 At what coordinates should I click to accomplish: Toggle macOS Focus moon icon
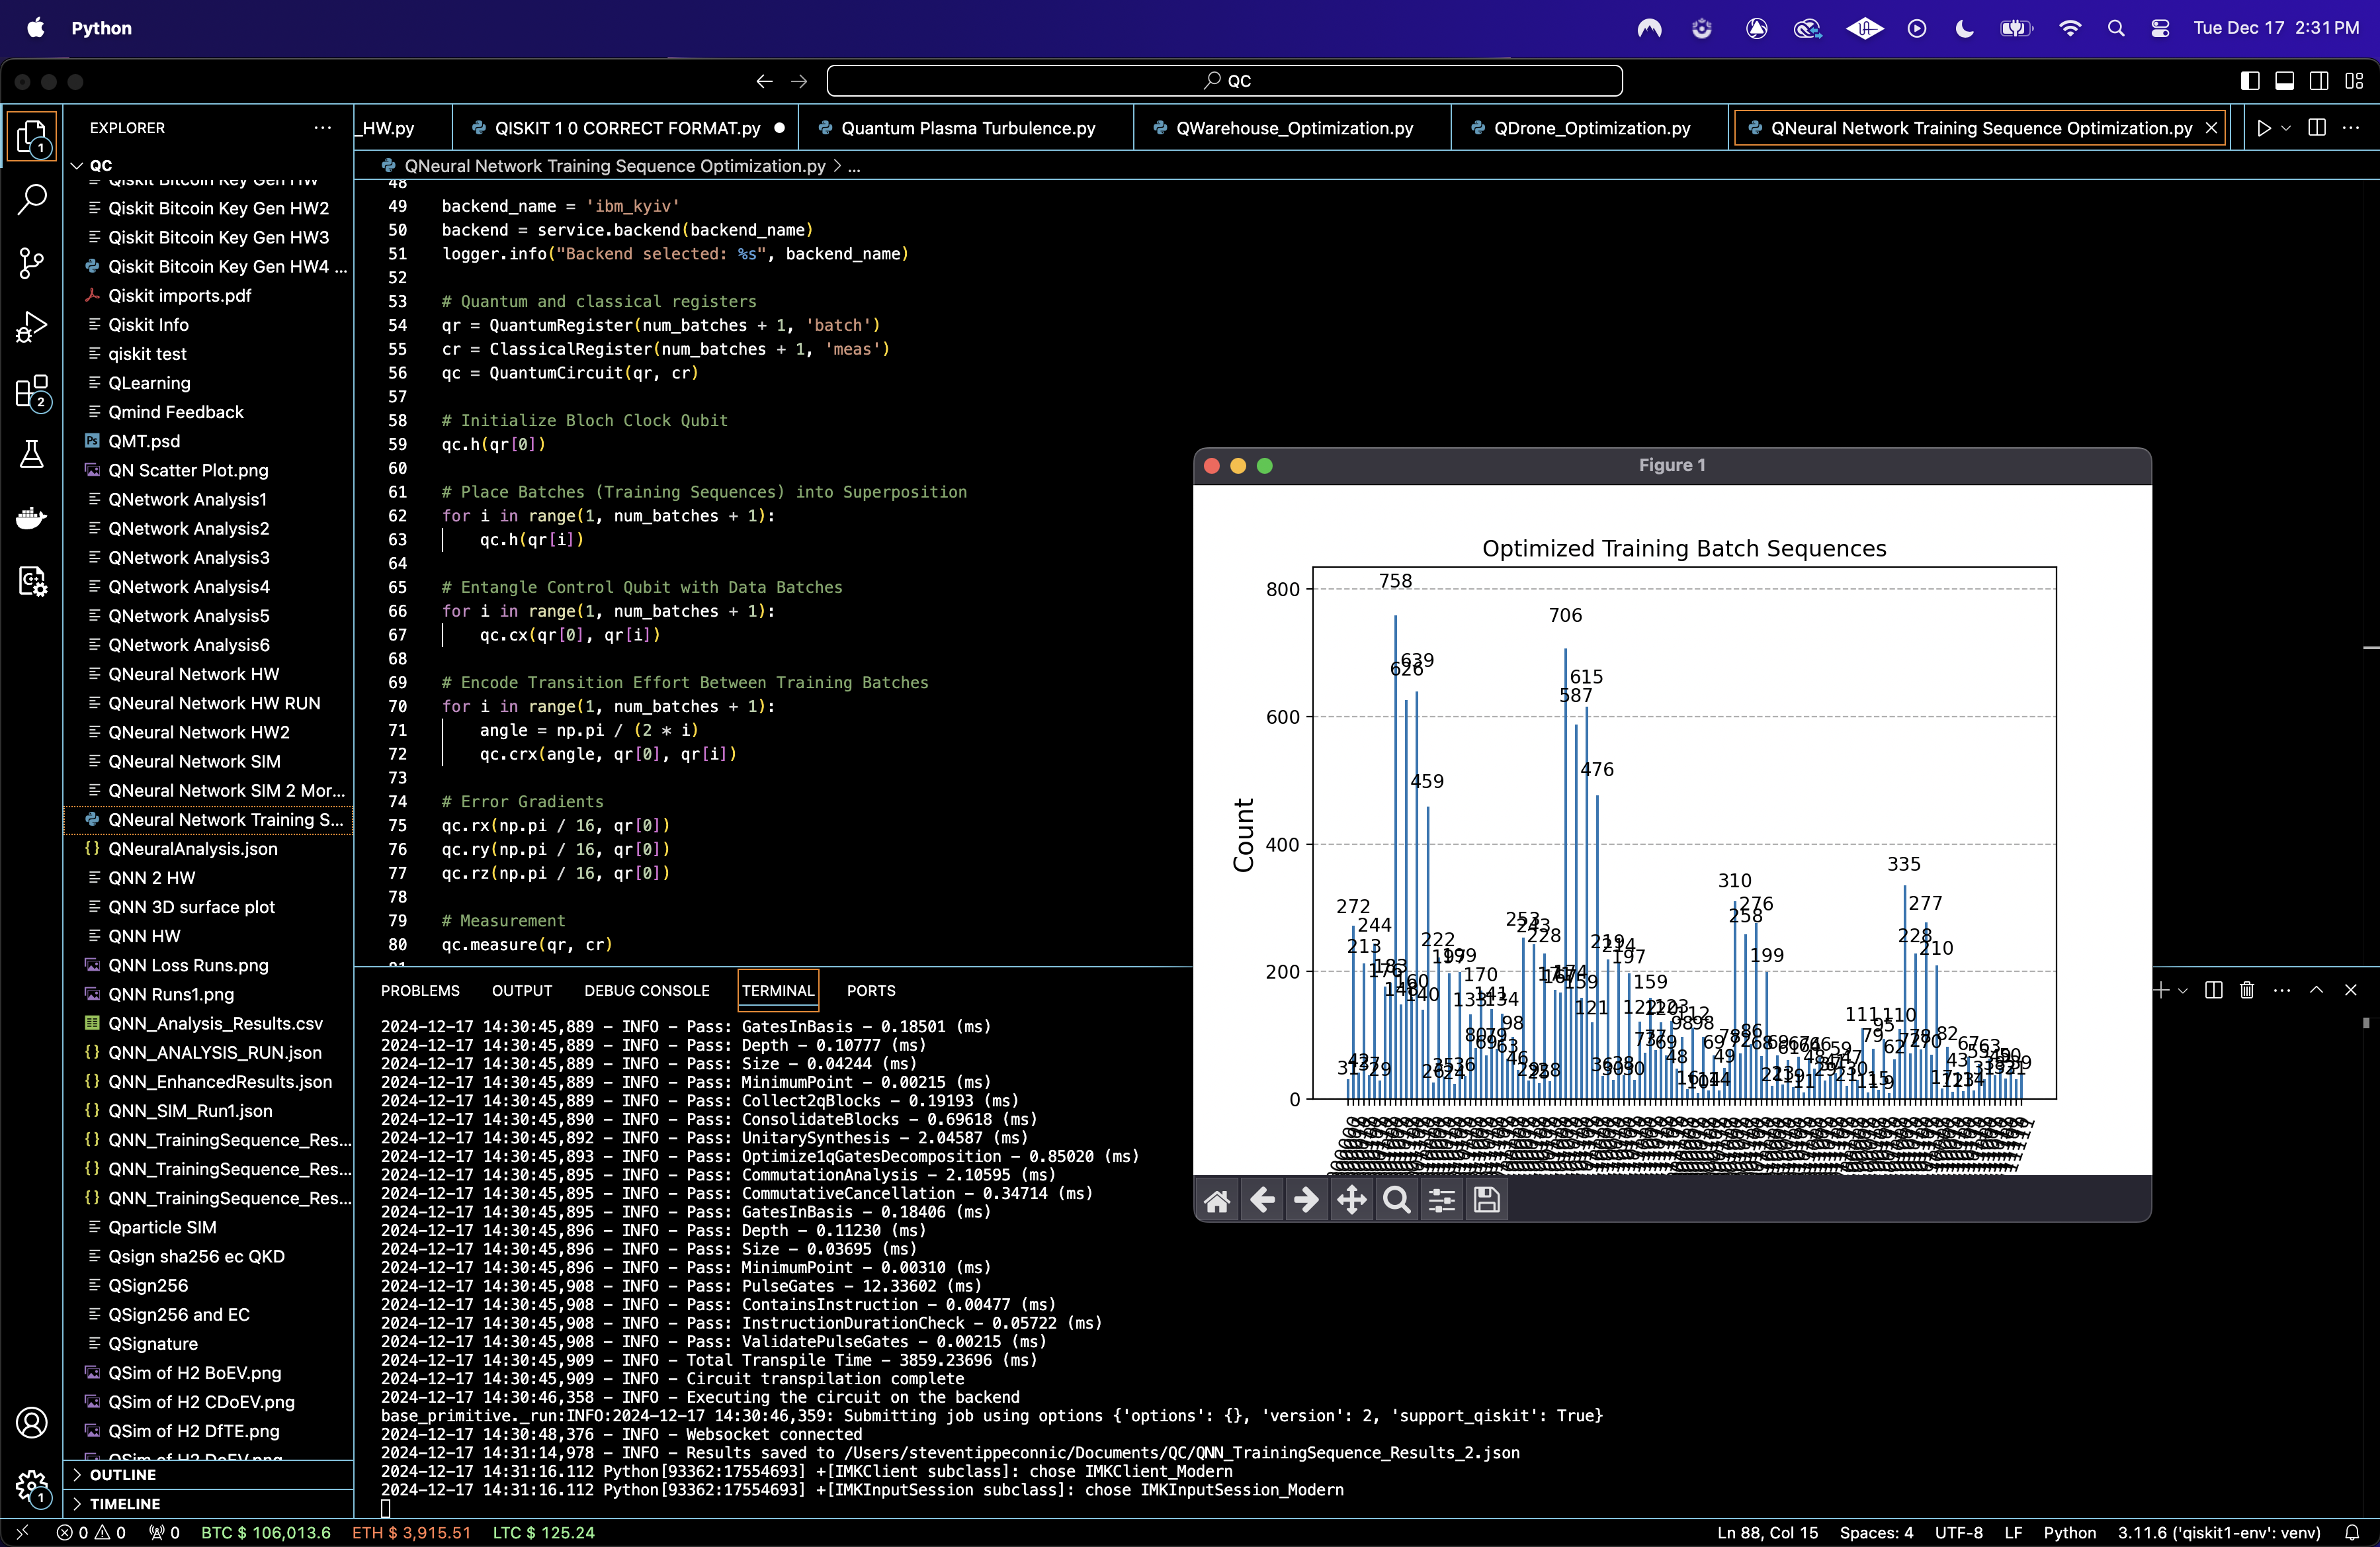click(1964, 28)
